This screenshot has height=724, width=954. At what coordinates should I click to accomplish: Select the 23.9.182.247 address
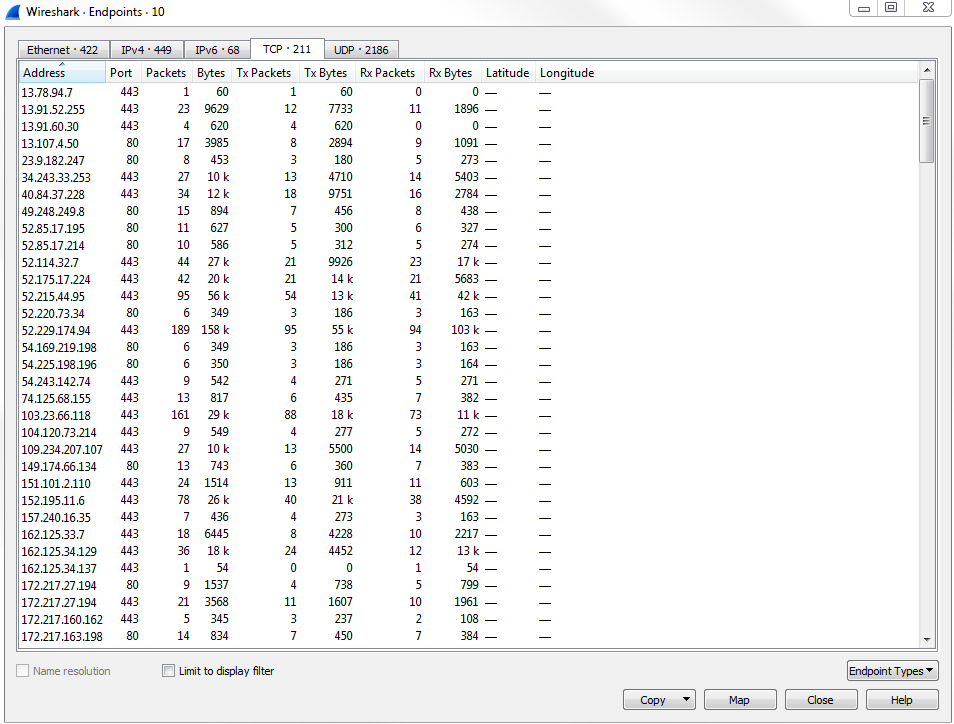(x=53, y=161)
